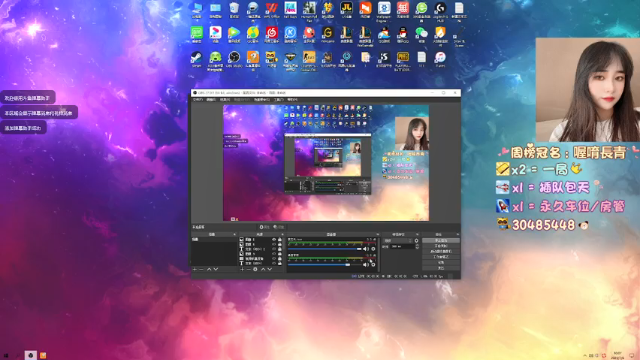The image size is (640, 360).
Task: Open the scene transition type dropdown
Action: 398,240
